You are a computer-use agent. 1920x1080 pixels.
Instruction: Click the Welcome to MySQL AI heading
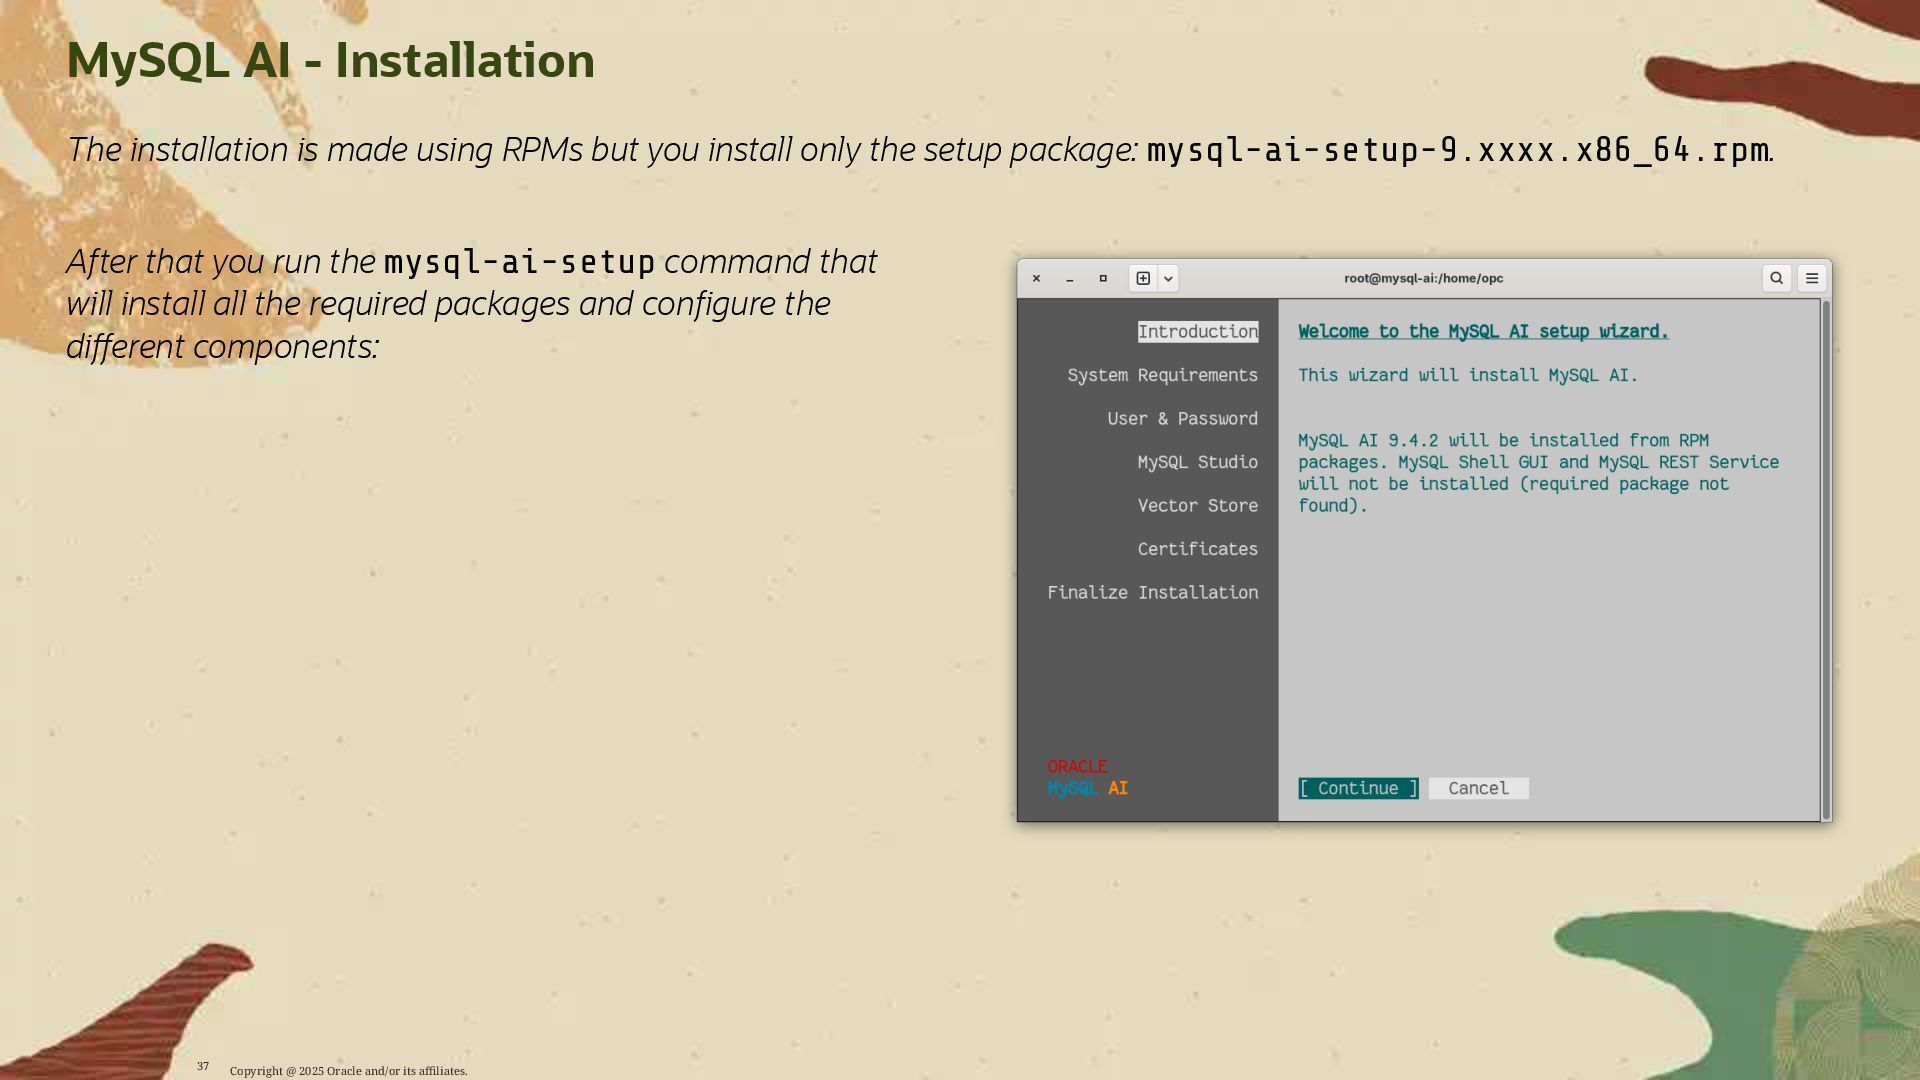point(1482,332)
